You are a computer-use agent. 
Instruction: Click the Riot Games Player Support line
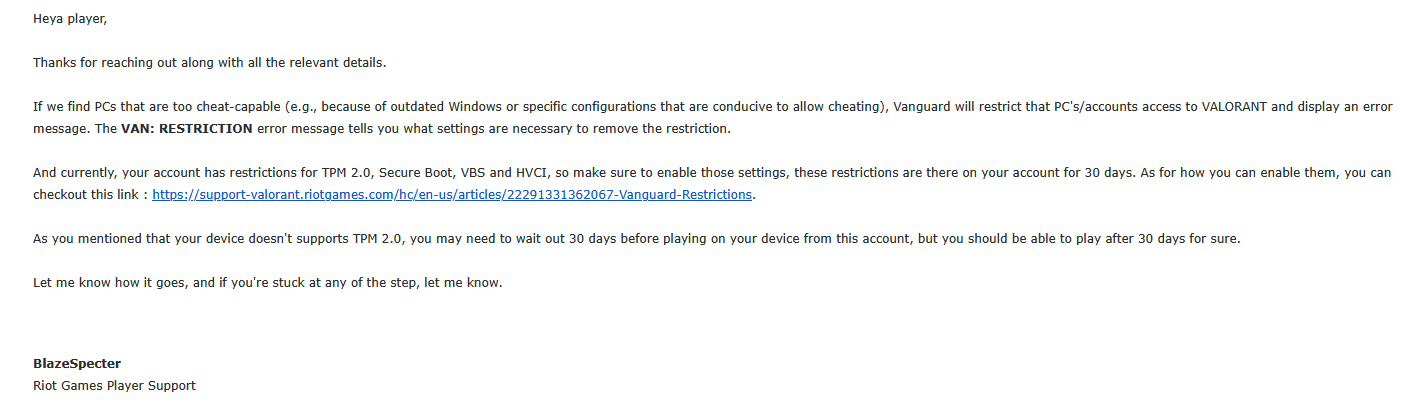click(x=114, y=385)
